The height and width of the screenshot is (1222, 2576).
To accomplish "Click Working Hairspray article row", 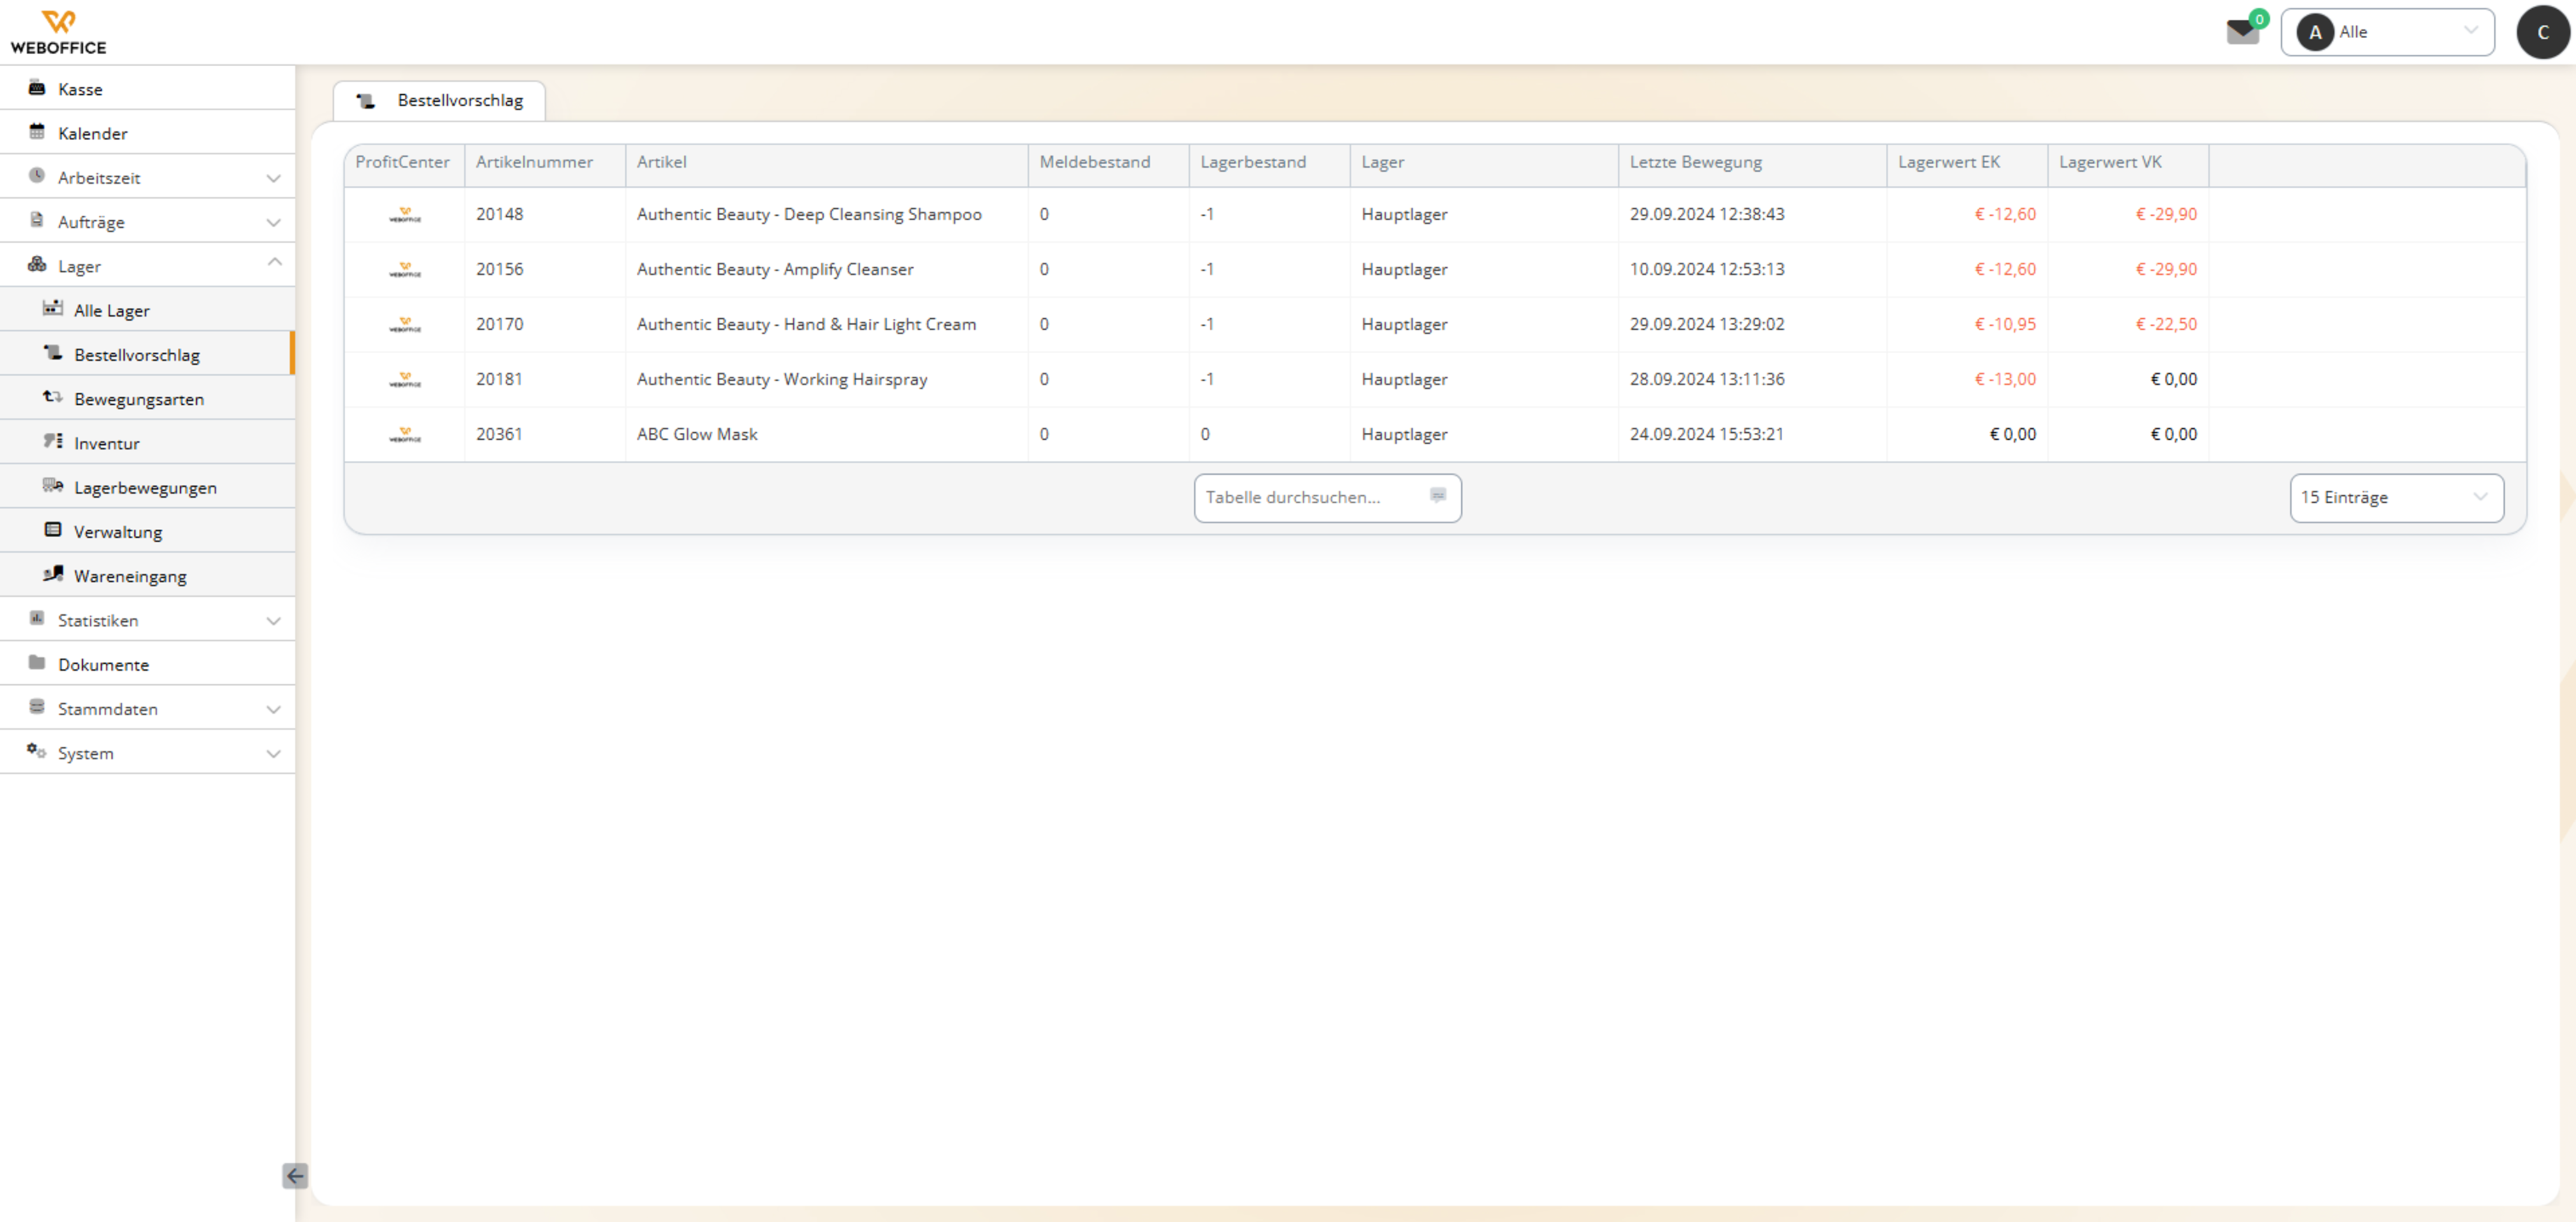I will pyautogui.click(x=1435, y=379).
